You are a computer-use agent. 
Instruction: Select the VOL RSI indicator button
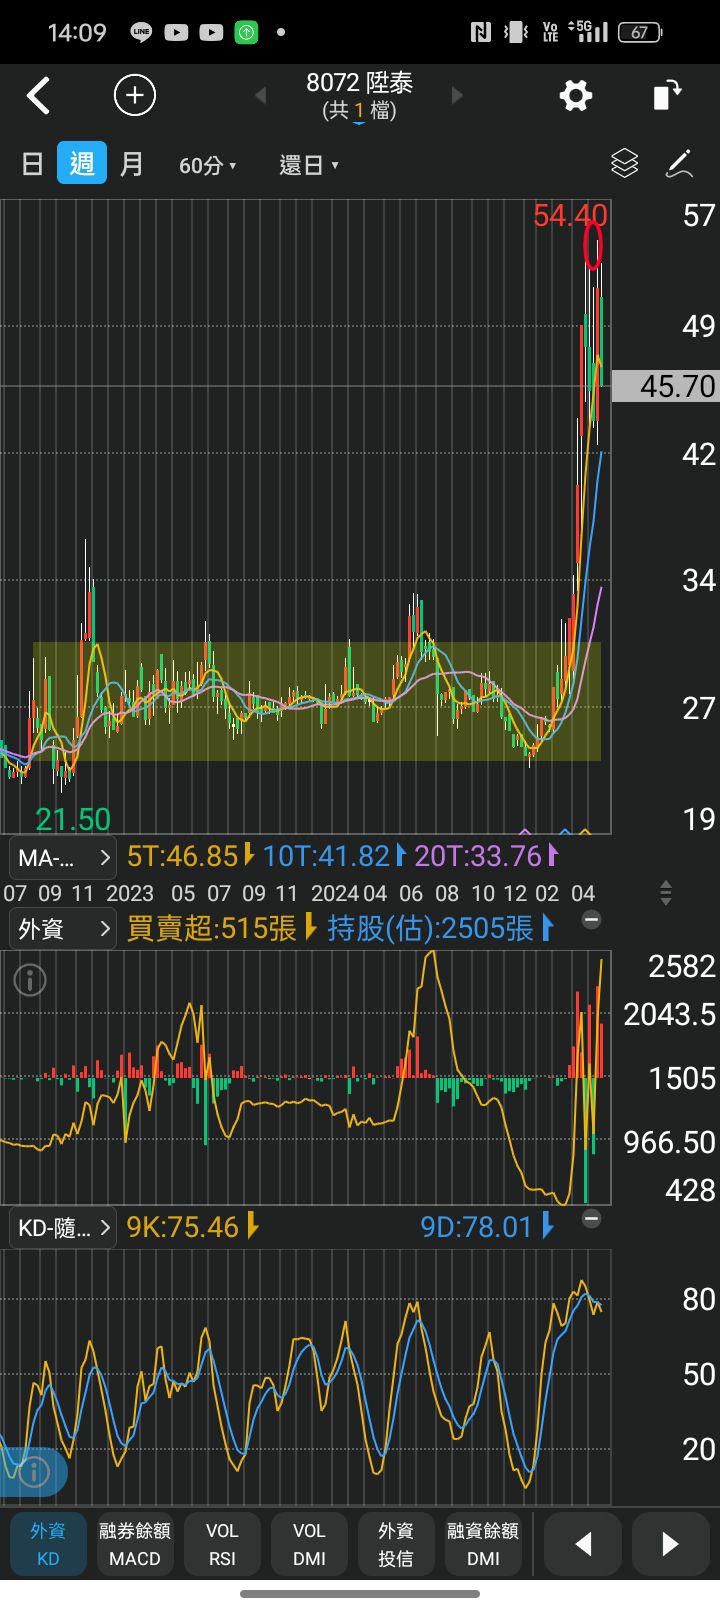pyautogui.click(x=222, y=1544)
